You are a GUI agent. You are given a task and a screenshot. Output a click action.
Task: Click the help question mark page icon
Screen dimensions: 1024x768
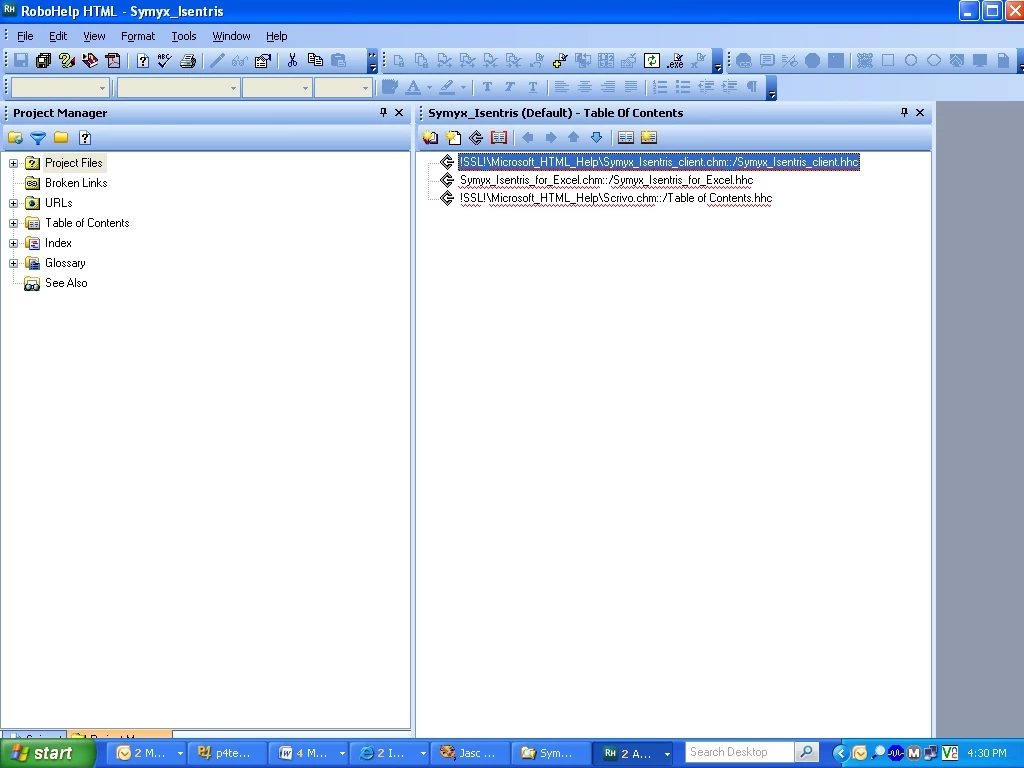[x=142, y=61]
